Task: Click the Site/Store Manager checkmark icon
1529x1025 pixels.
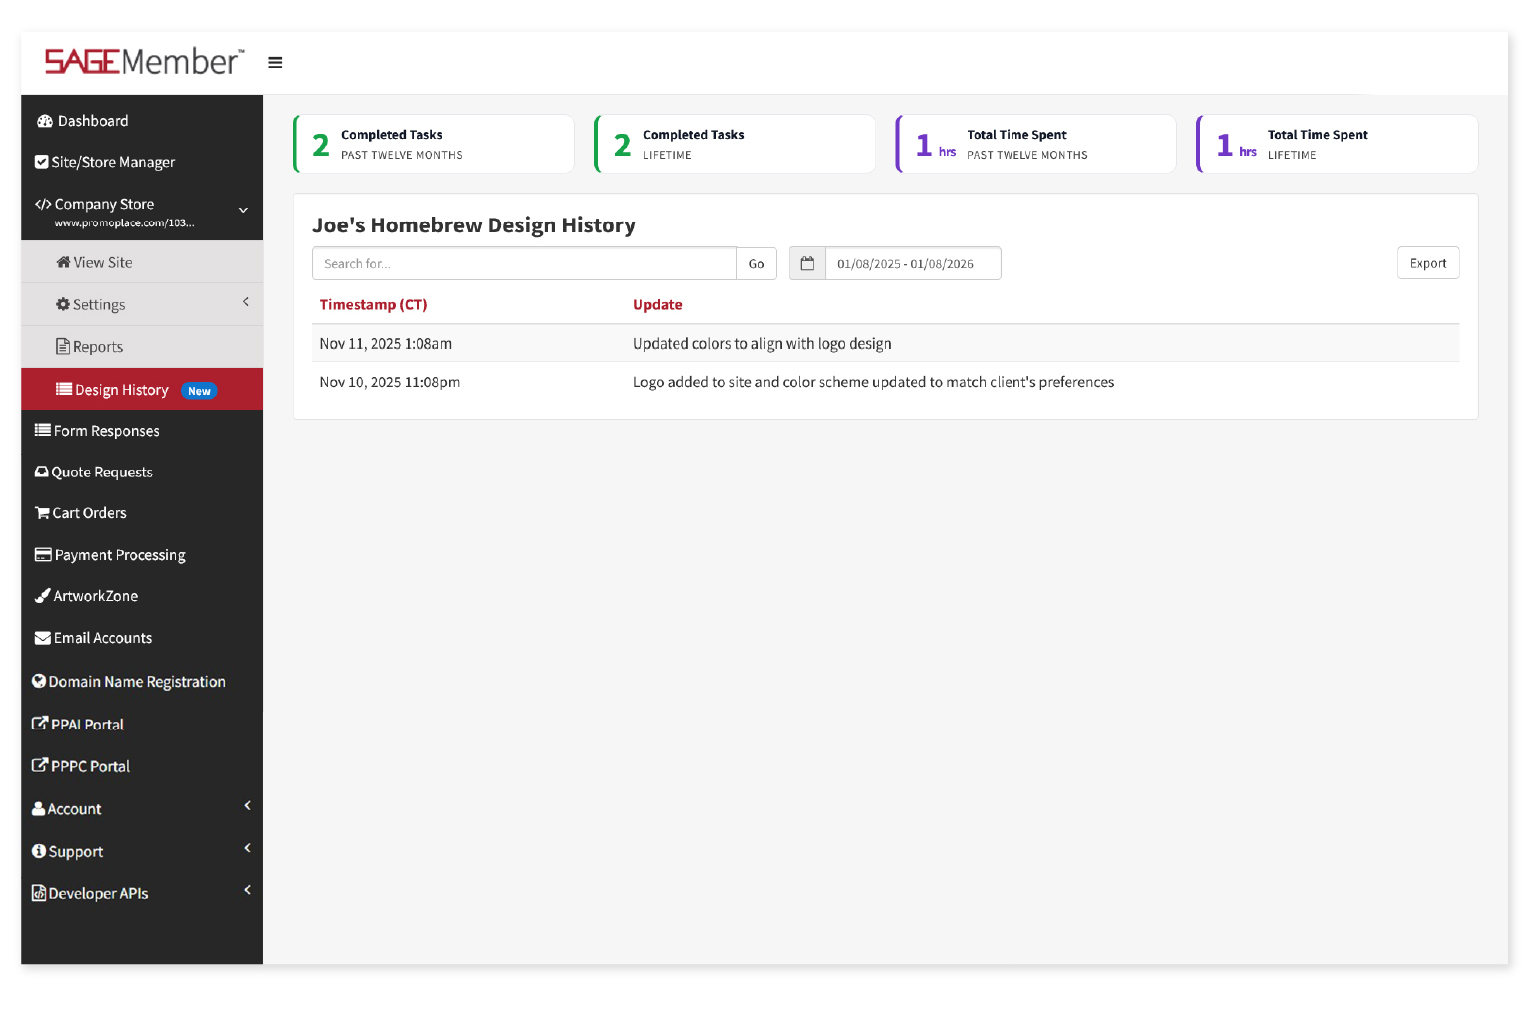Action: (x=42, y=162)
